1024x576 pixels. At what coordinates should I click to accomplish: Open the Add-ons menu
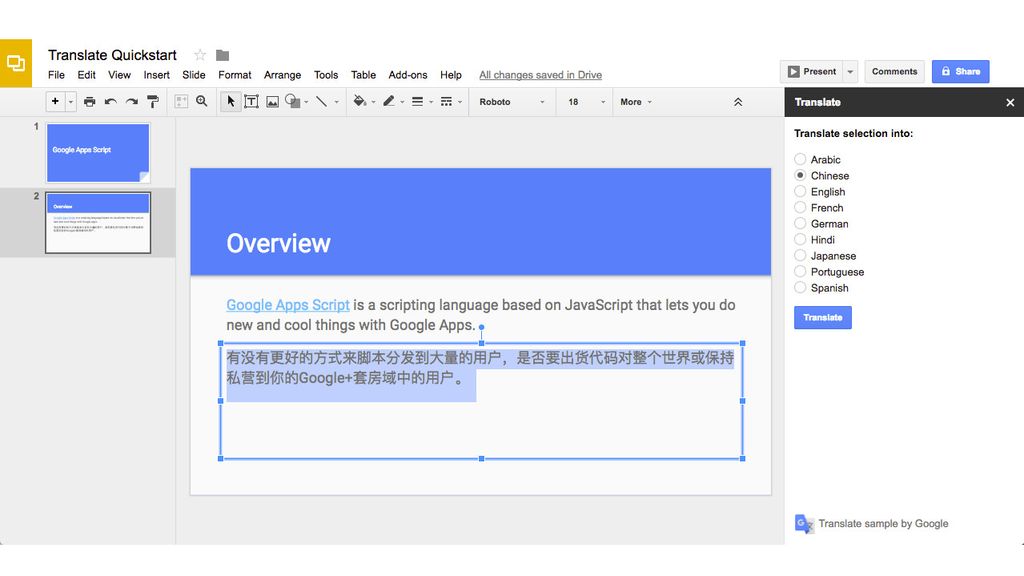pos(408,74)
